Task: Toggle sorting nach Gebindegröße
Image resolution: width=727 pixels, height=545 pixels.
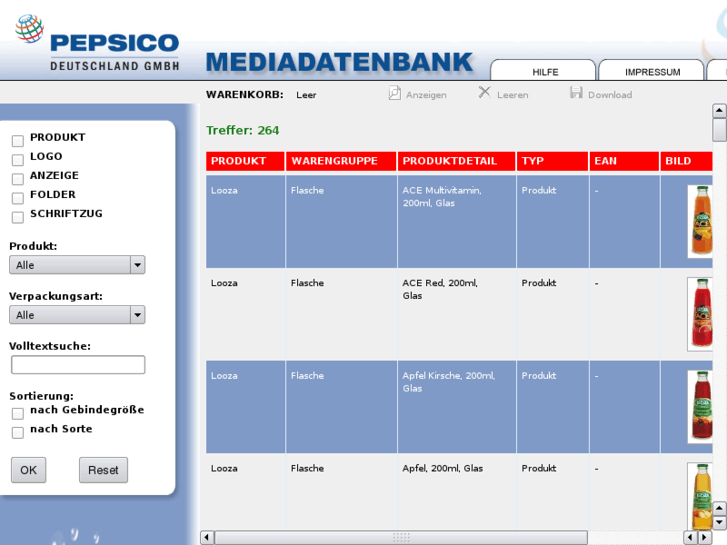Action: [x=18, y=413]
